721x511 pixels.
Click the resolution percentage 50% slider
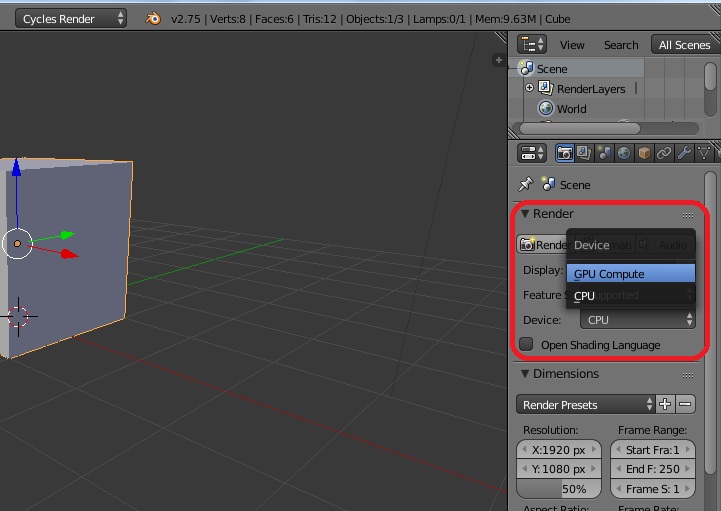[x=560, y=489]
